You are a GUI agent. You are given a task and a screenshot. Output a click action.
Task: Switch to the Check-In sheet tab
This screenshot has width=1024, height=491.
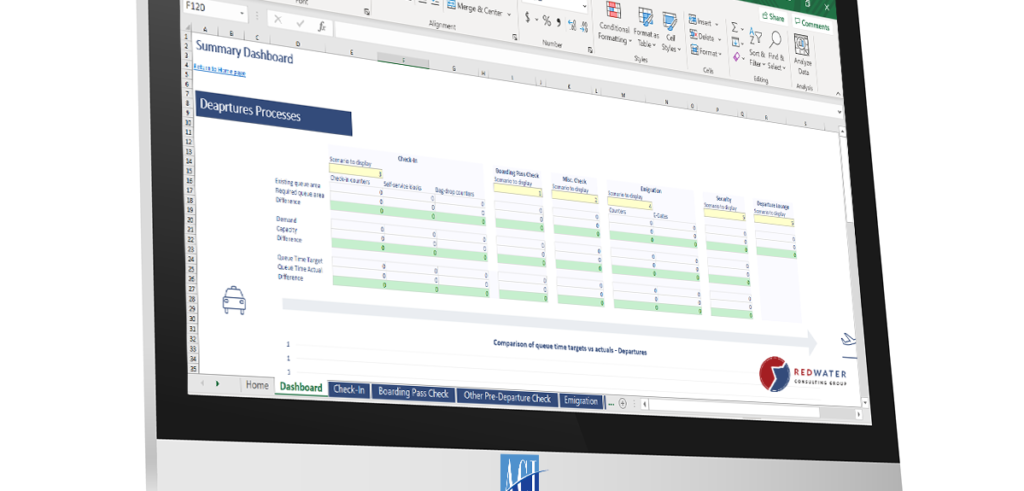coord(349,389)
